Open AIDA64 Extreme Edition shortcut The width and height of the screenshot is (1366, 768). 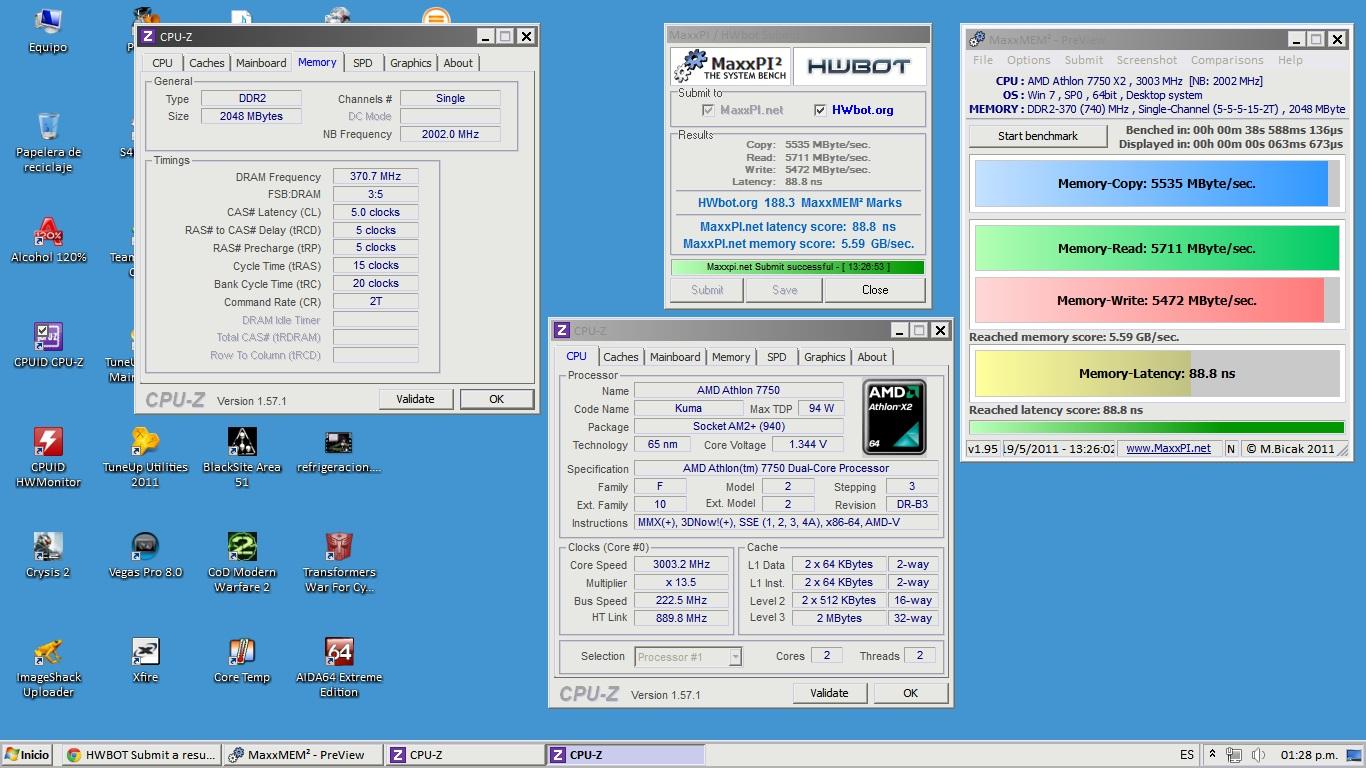338,667
